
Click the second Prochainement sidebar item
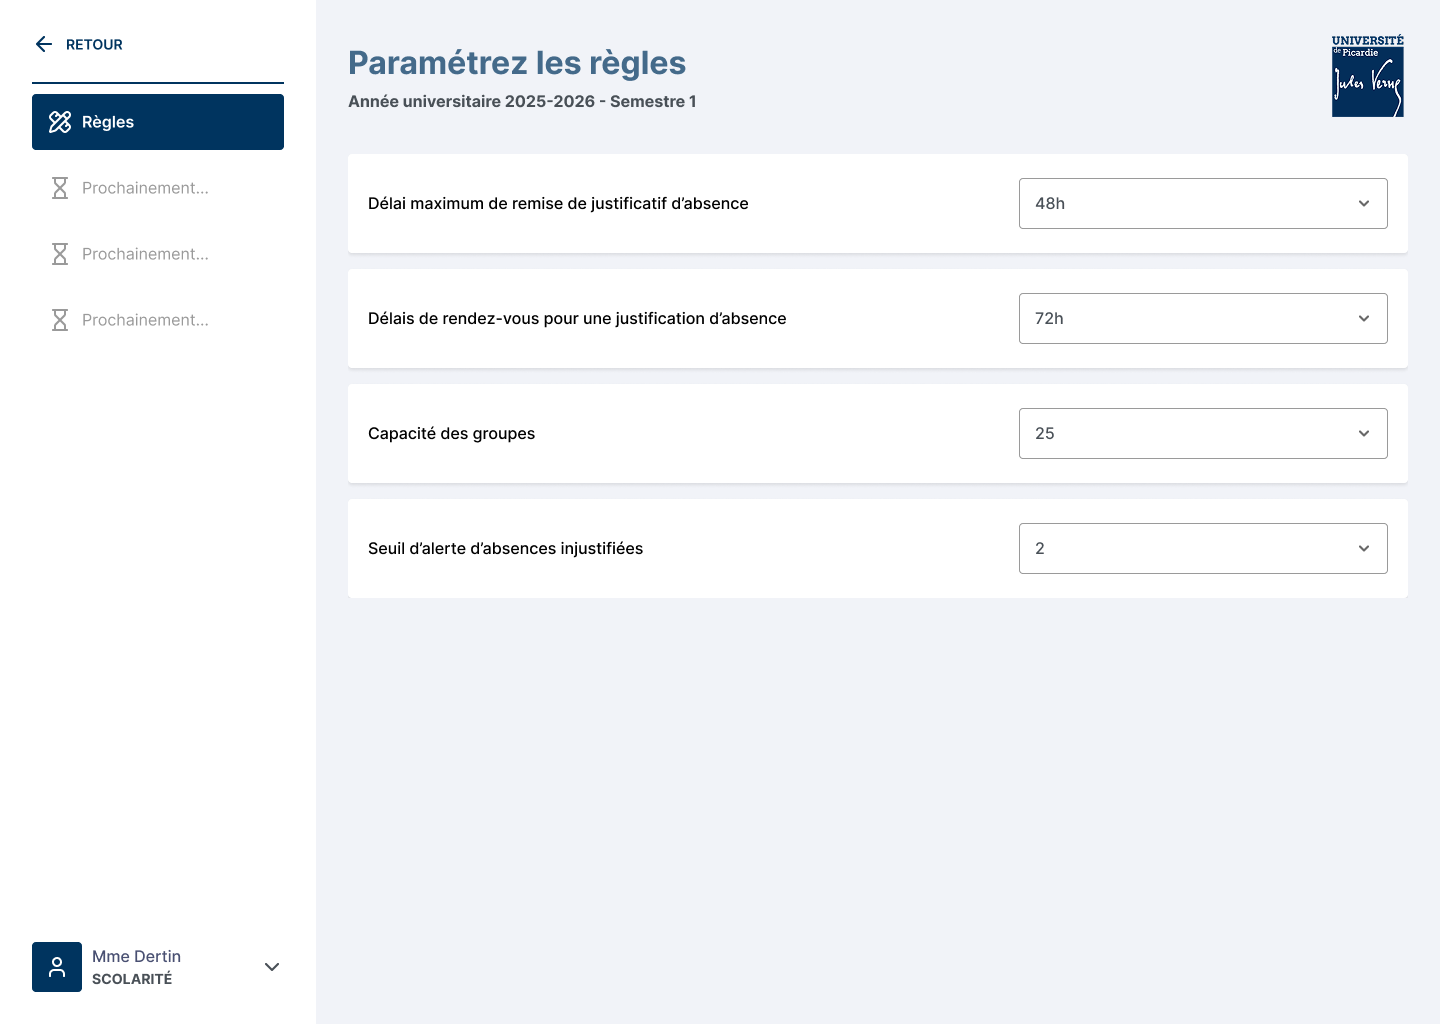tap(145, 254)
